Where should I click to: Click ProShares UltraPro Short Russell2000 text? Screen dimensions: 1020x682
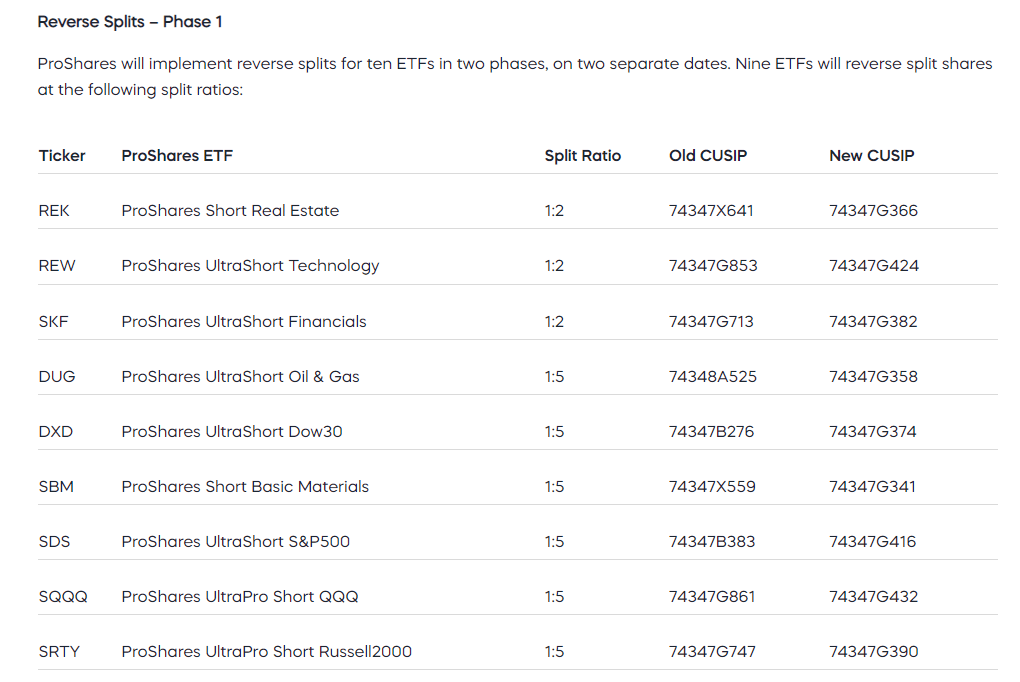267,652
